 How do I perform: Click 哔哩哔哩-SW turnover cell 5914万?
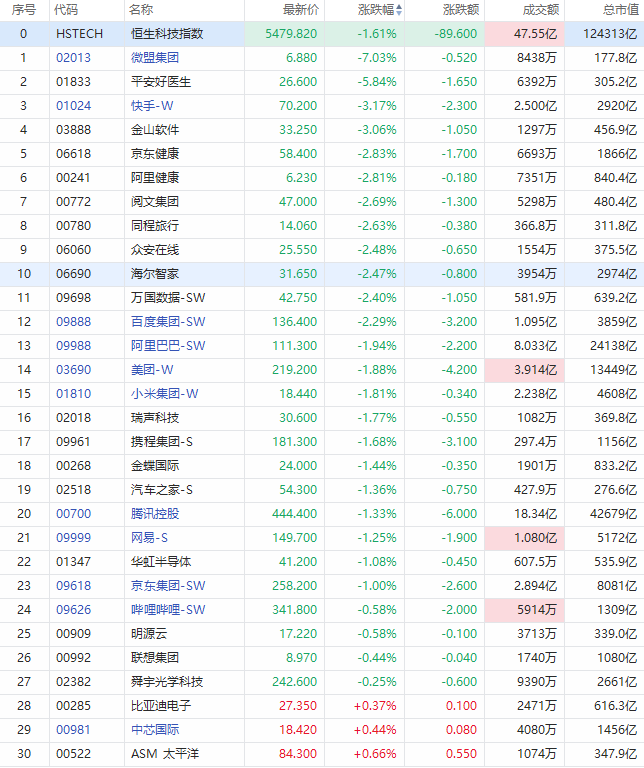525,610
